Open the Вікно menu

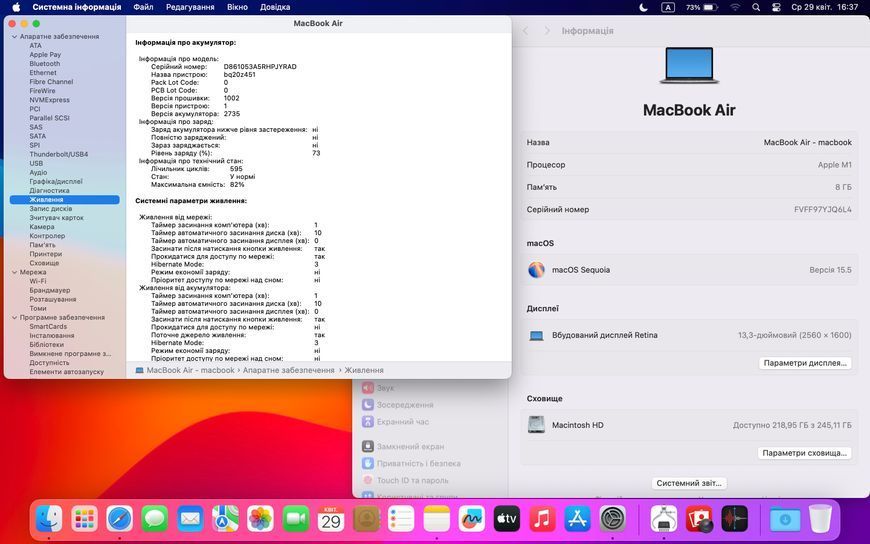(x=237, y=7)
